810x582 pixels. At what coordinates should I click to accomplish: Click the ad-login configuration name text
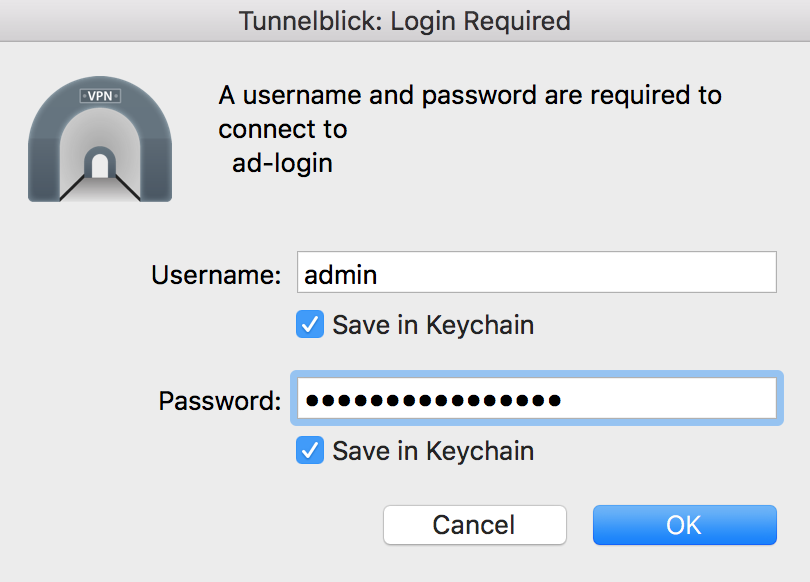282,163
